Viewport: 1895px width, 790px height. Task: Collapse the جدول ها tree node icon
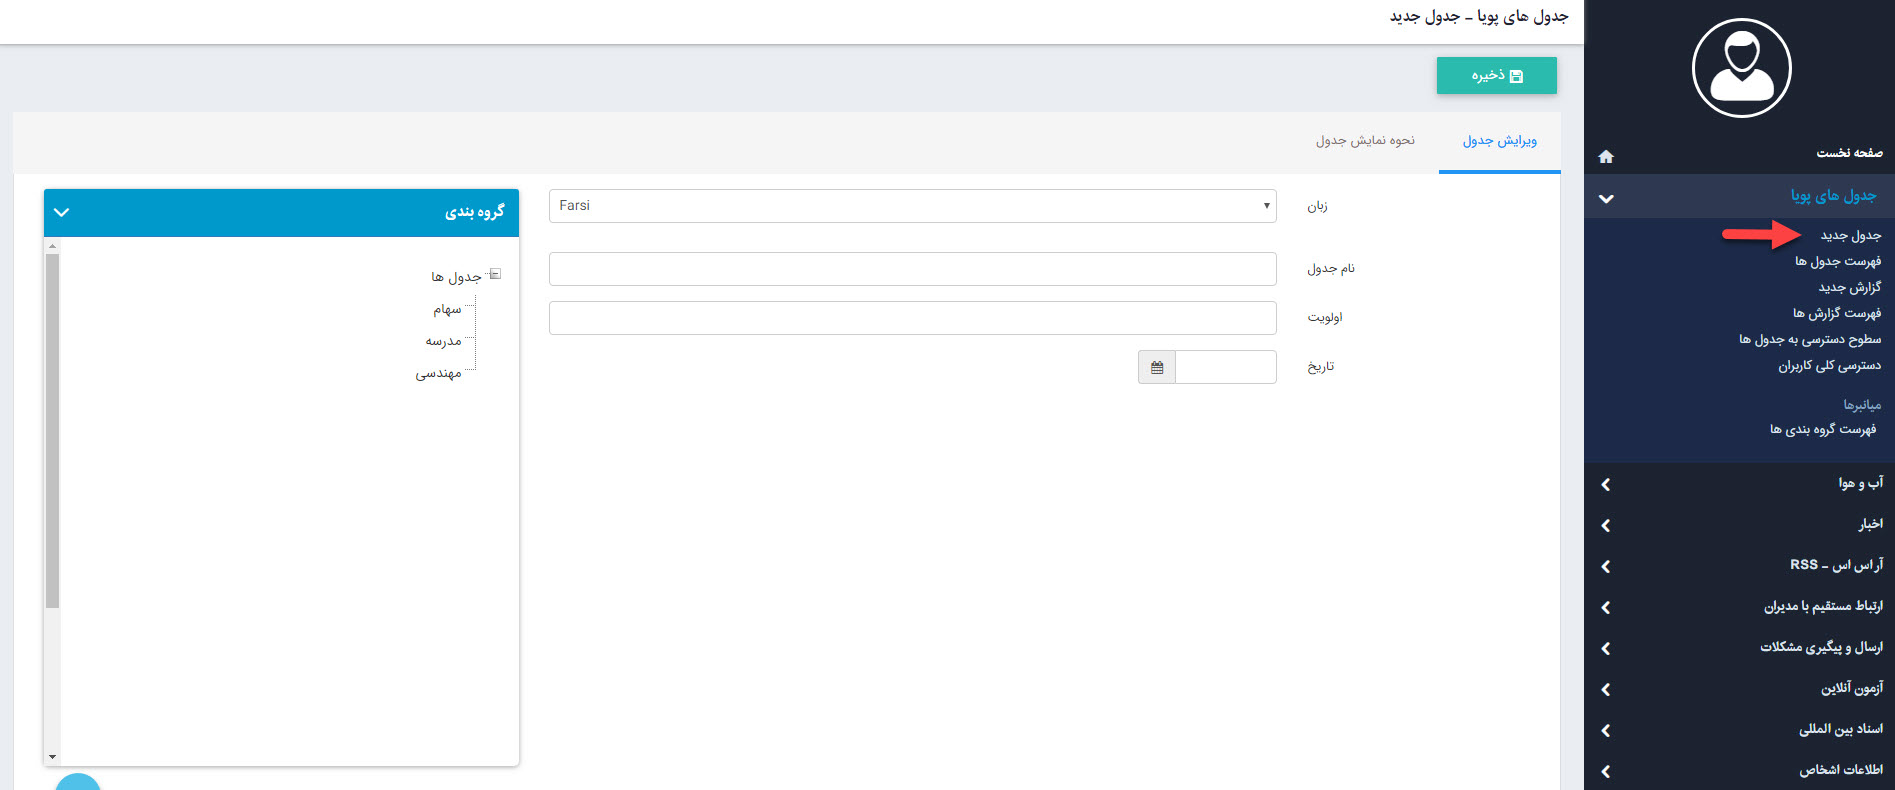coord(495,274)
